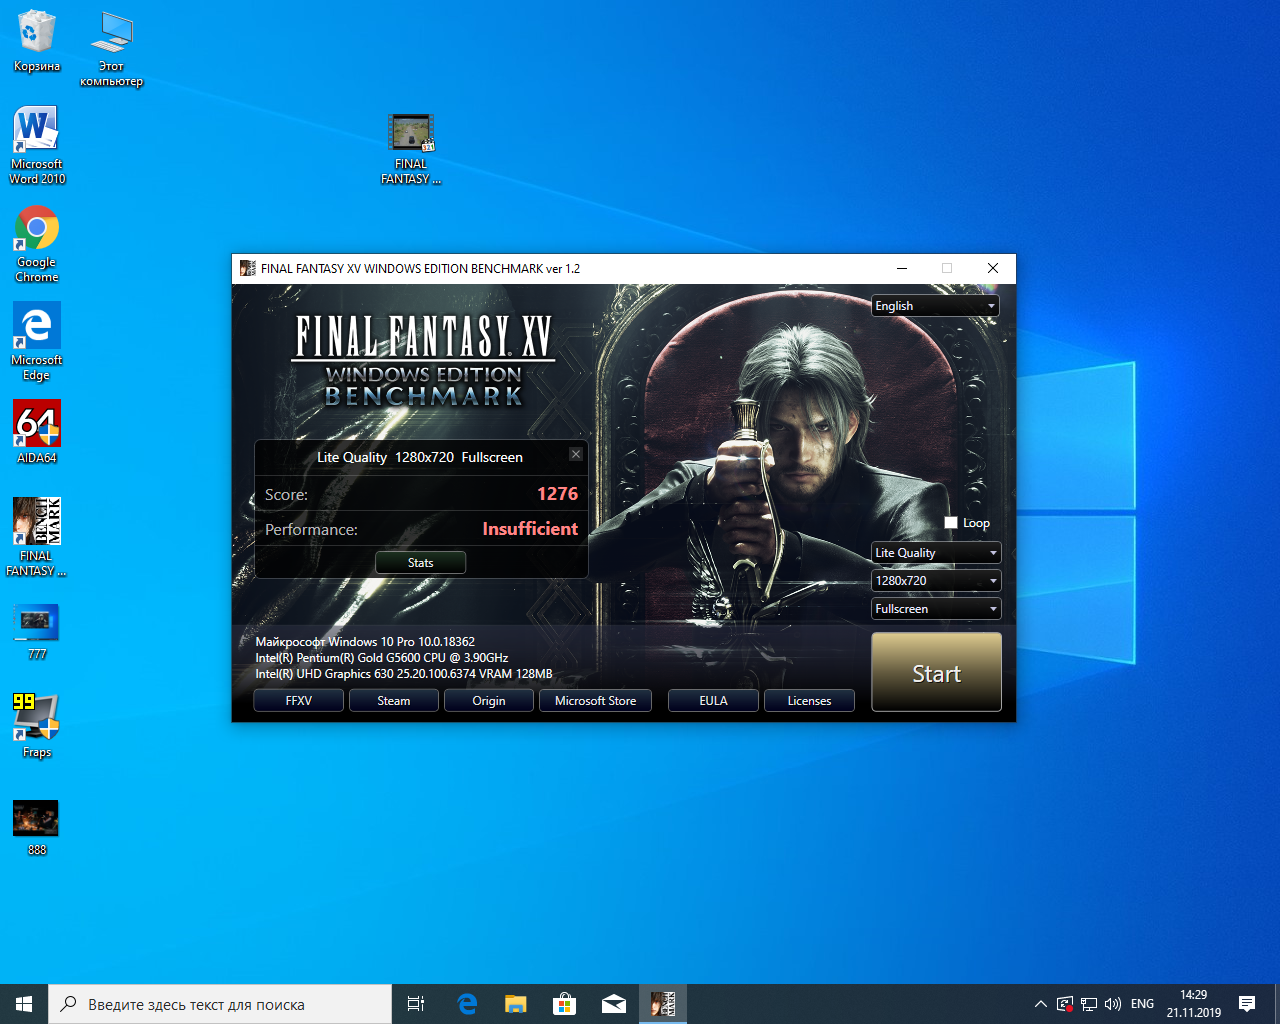Select the FINAL FANTASY video file icon
The width and height of the screenshot is (1280, 1024).
click(411, 148)
